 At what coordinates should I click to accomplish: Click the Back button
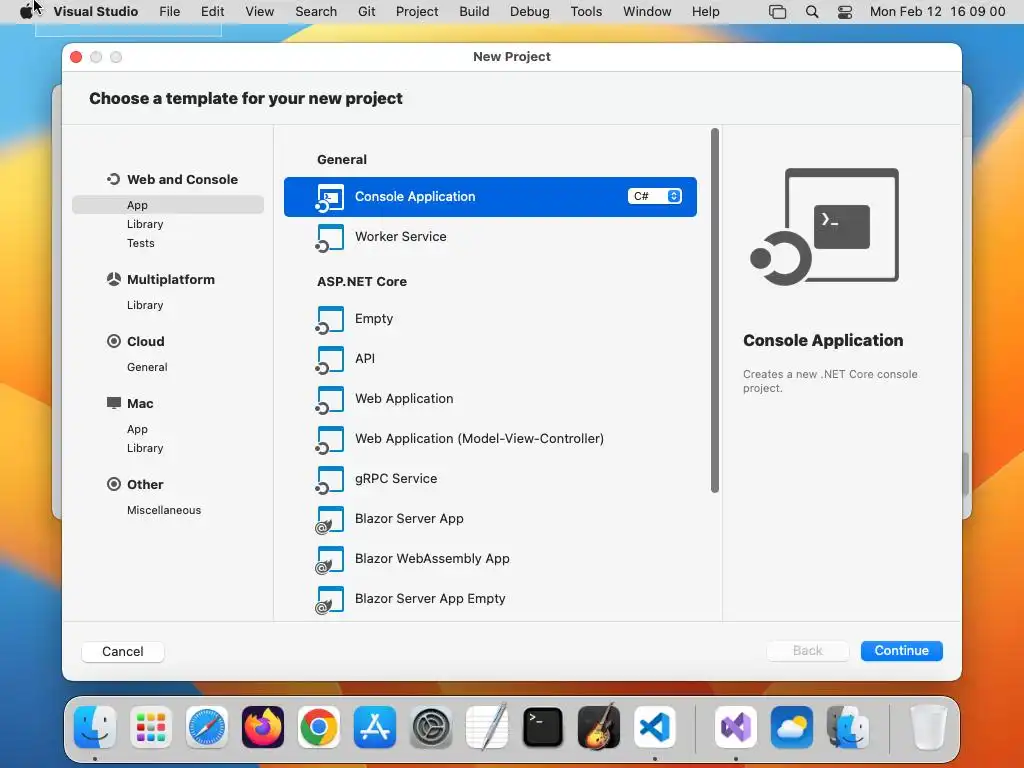(808, 650)
